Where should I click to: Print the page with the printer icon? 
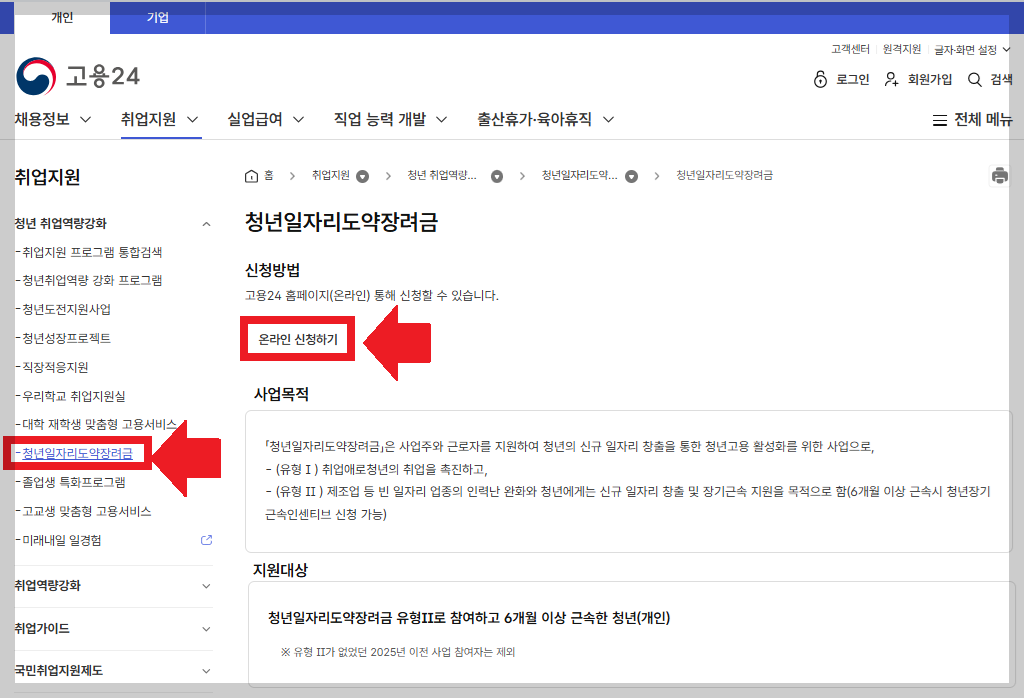1000,176
